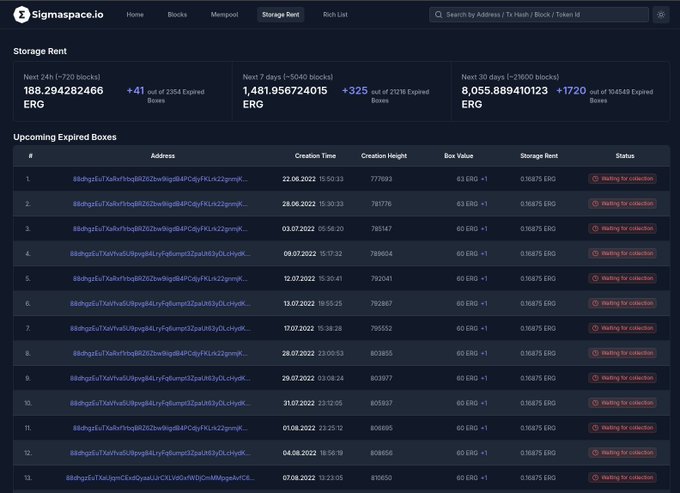680x493 pixels.
Task: Click creation date 22.06.2022
Action: coord(299,179)
